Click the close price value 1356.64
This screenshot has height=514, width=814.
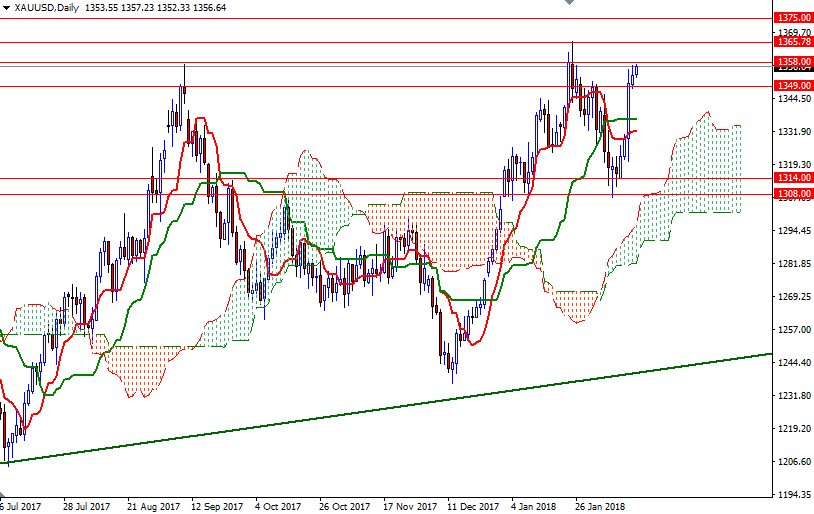[x=209, y=8]
